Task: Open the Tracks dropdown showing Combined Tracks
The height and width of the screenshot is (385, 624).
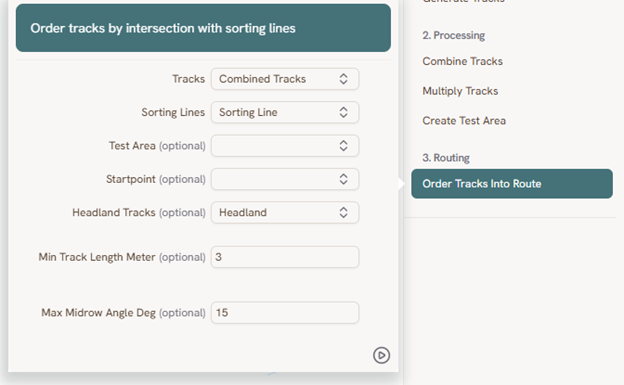Action: 285,79
